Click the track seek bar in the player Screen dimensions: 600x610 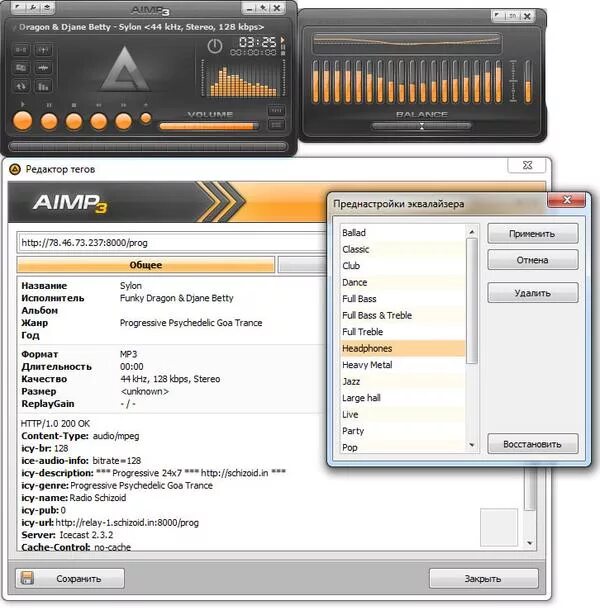point(148,147)
